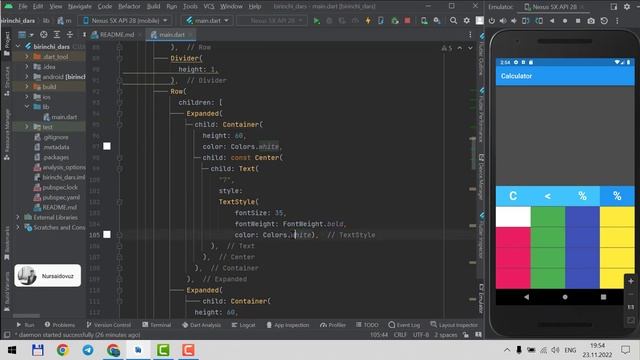Select opened file target icon in Project panel

[x=44, y=35]
